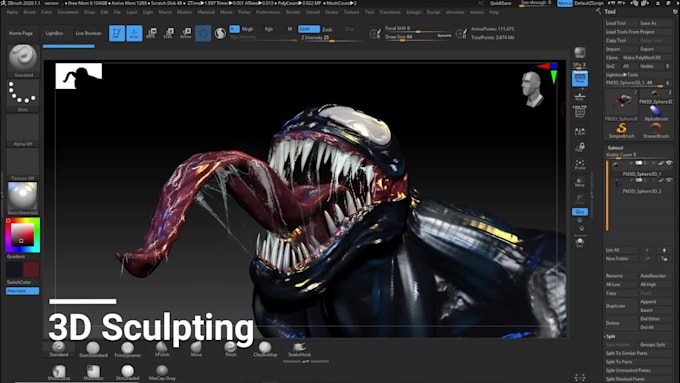This screenshot has width=680, height=383.
Task: Adjust the Focal Shift slider
Action: [418, 29]
